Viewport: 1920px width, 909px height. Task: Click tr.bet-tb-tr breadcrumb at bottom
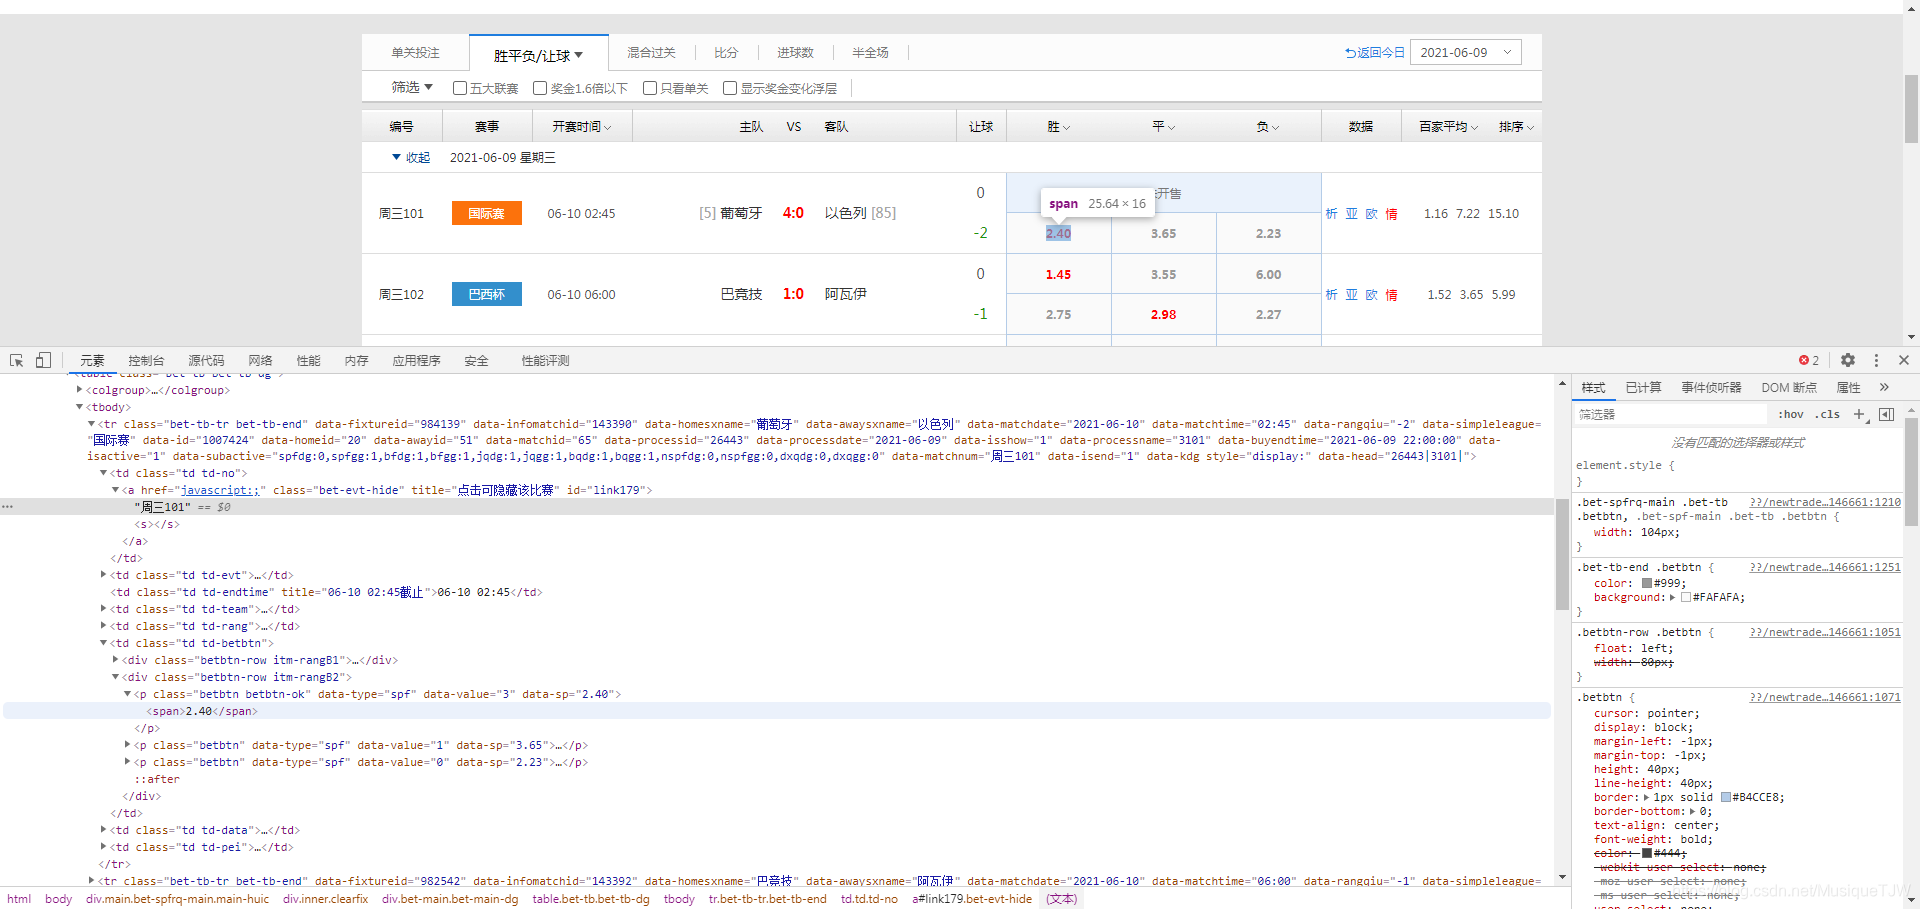click(767, 899)
